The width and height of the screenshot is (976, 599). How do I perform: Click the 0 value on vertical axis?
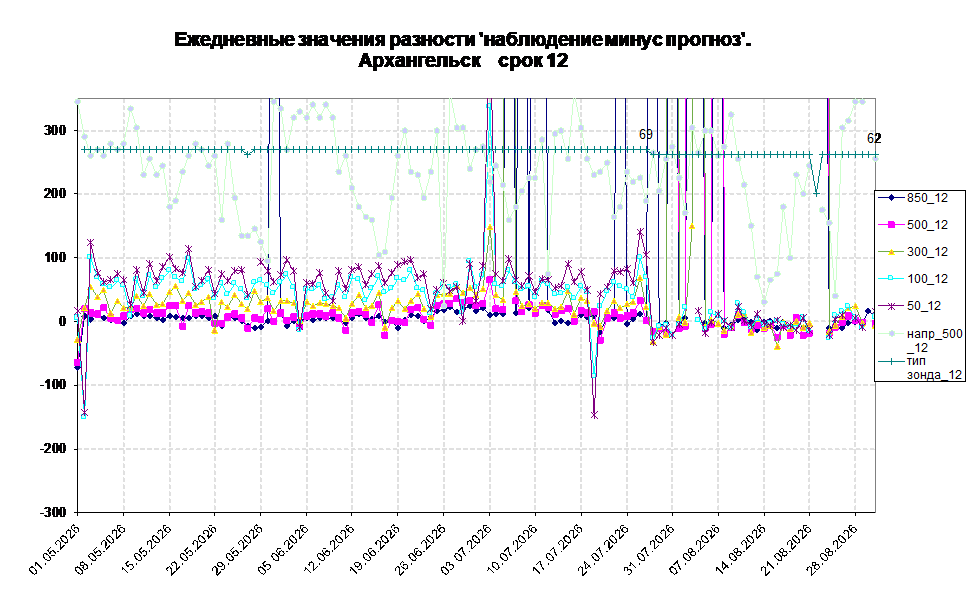62,321
